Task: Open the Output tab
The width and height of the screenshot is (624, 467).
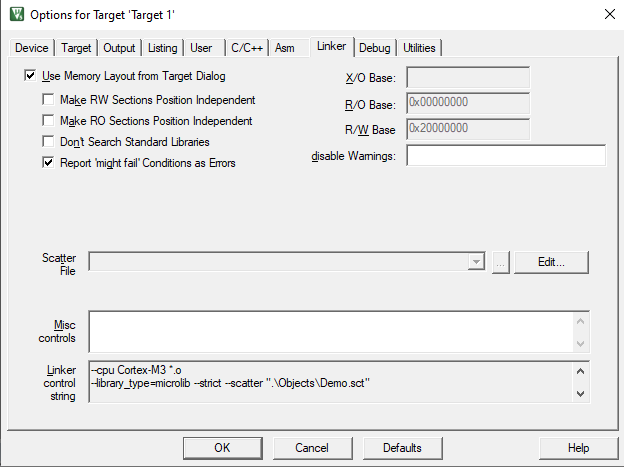Action: coord(119,48)
